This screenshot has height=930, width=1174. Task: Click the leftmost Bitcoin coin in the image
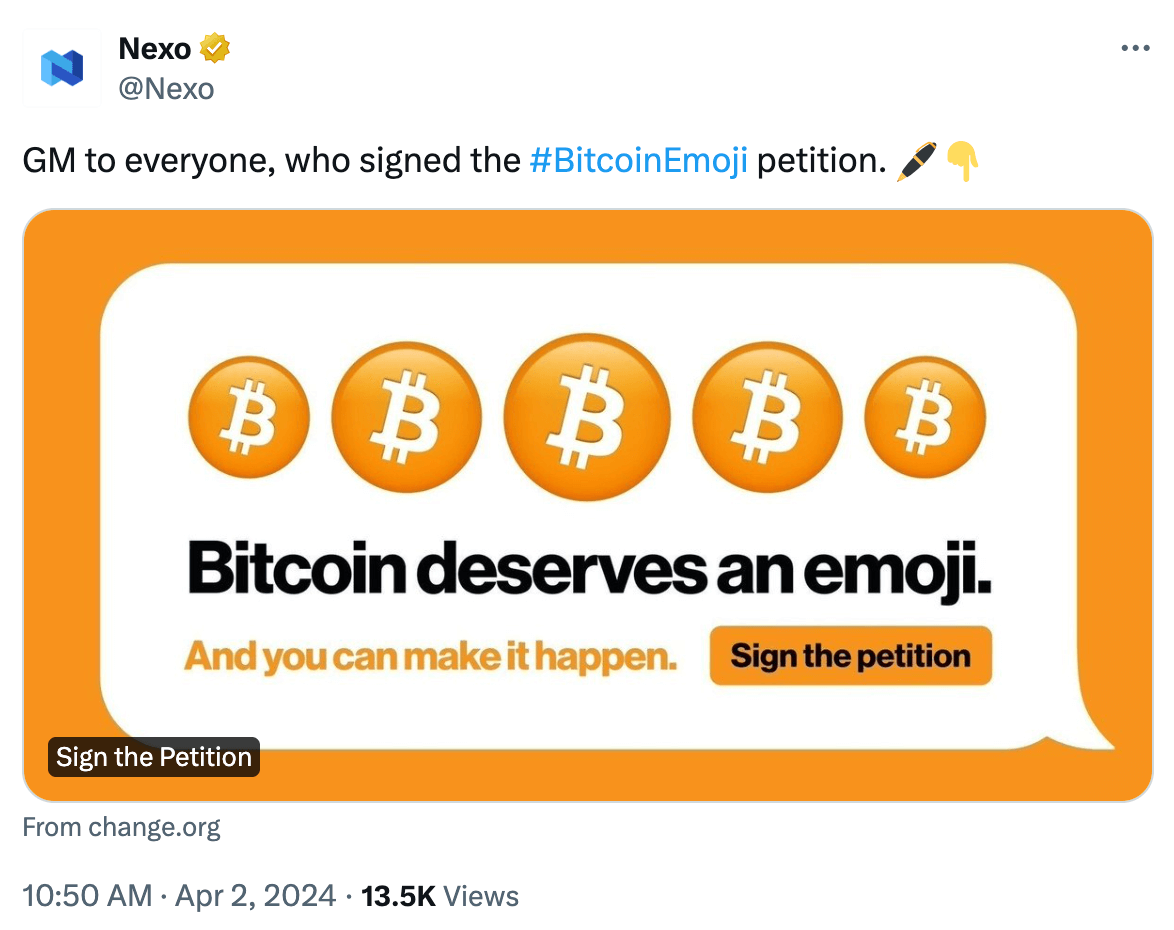[248, 417]
